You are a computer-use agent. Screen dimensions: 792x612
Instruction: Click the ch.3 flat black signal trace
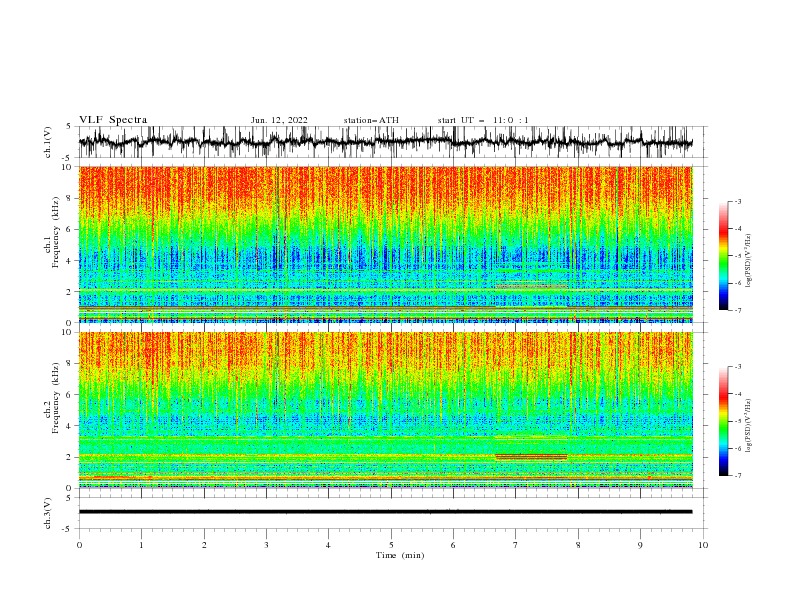[x=385, y=512]
